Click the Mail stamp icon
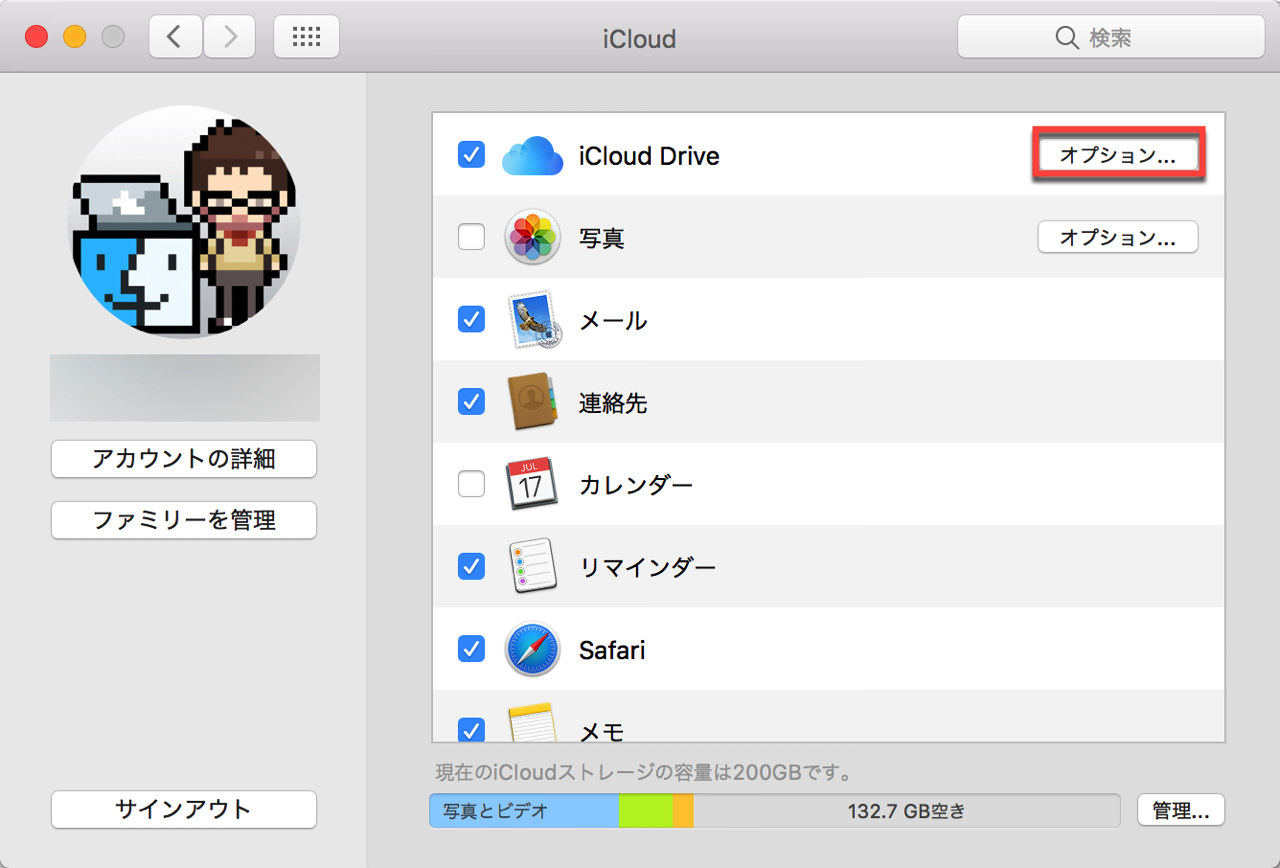The width and height of the screenshot is (1280, 868). click(x=533, y=320)
